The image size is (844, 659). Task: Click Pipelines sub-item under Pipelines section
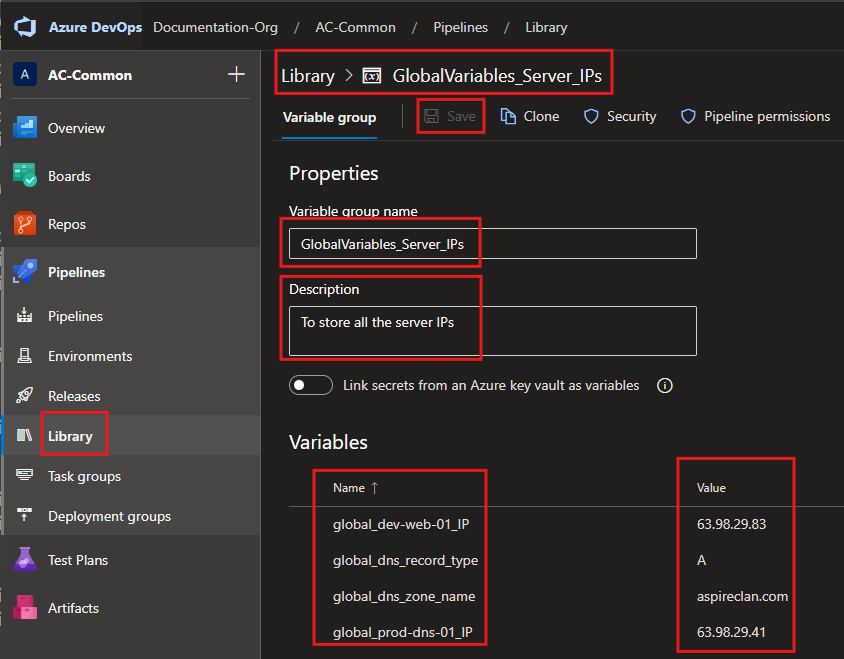[x=75, y=317]
